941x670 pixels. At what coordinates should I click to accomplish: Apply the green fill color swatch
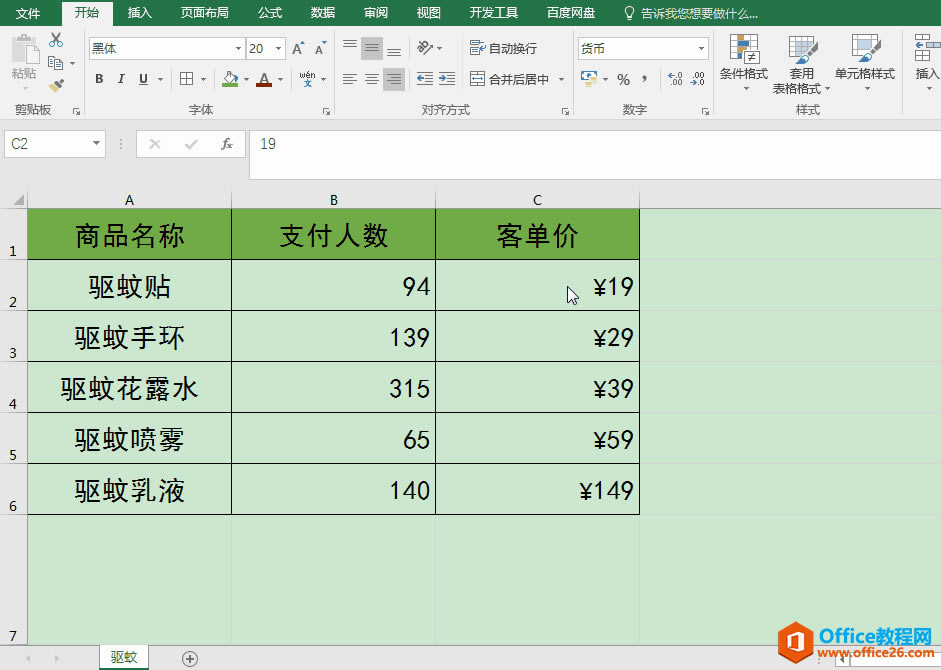click(x=230, y=79)
